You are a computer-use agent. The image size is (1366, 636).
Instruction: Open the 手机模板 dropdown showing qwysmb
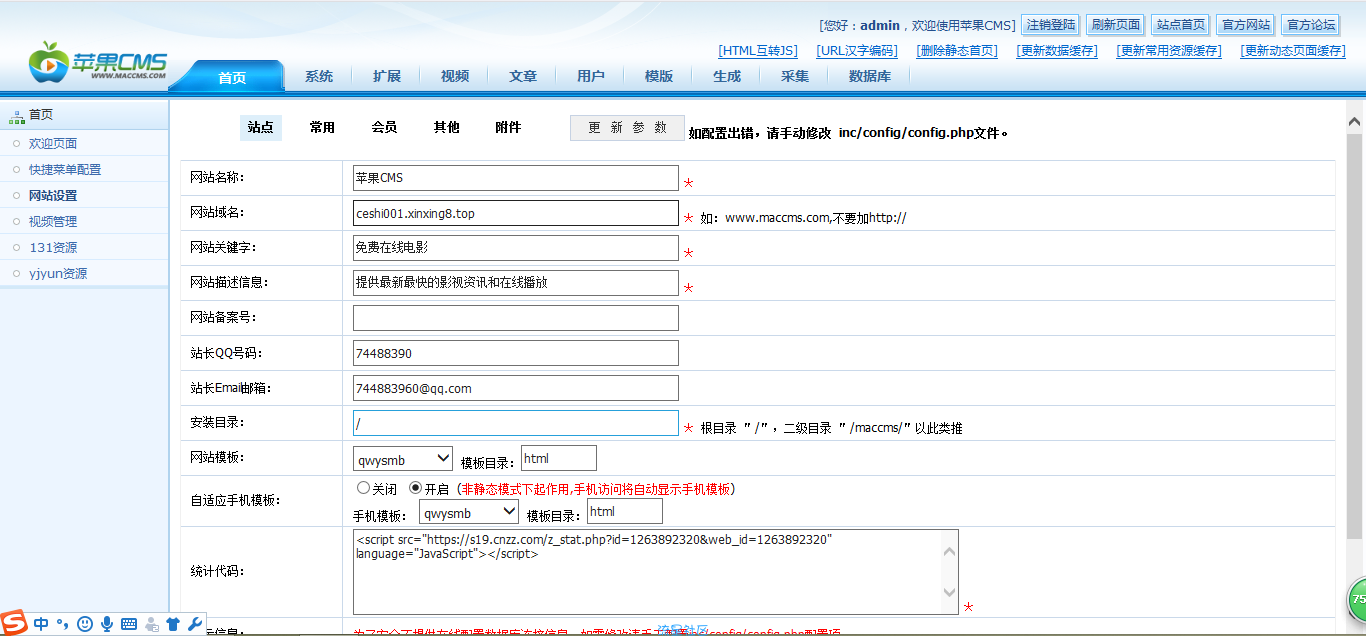point(469,512)
